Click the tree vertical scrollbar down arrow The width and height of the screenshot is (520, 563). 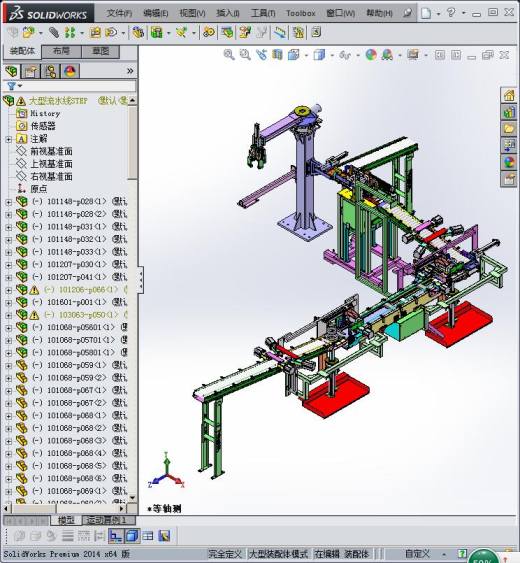click(132, 498)
